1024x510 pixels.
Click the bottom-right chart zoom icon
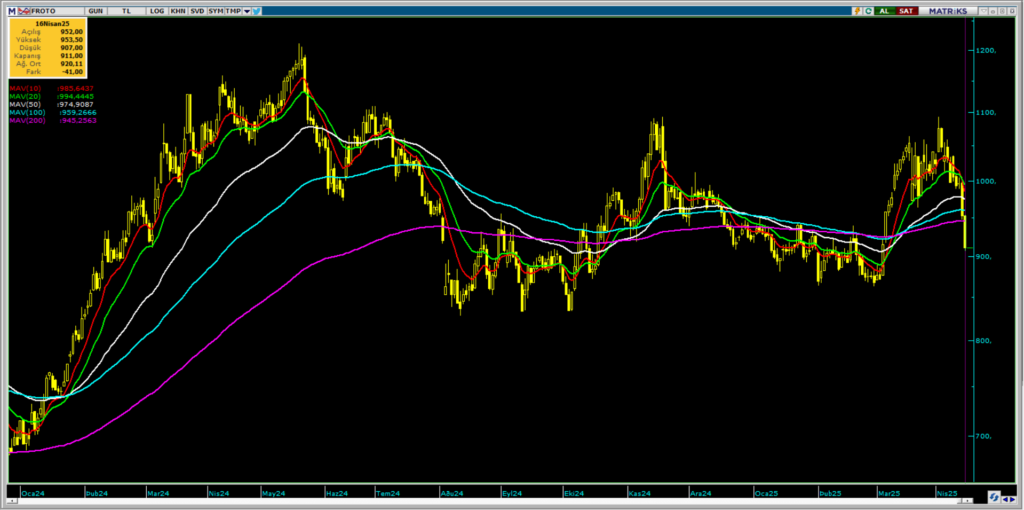(x=994, y=497)
